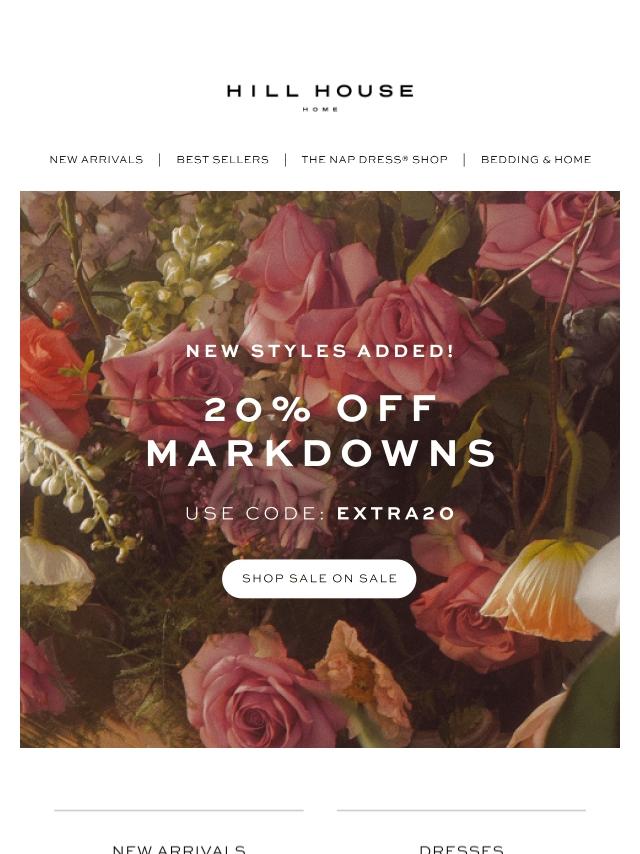Viewport: 640px width, 854px height.
Task: Open the Bedding & Home link
Action: pyautogui.click(x=536, y=160)
